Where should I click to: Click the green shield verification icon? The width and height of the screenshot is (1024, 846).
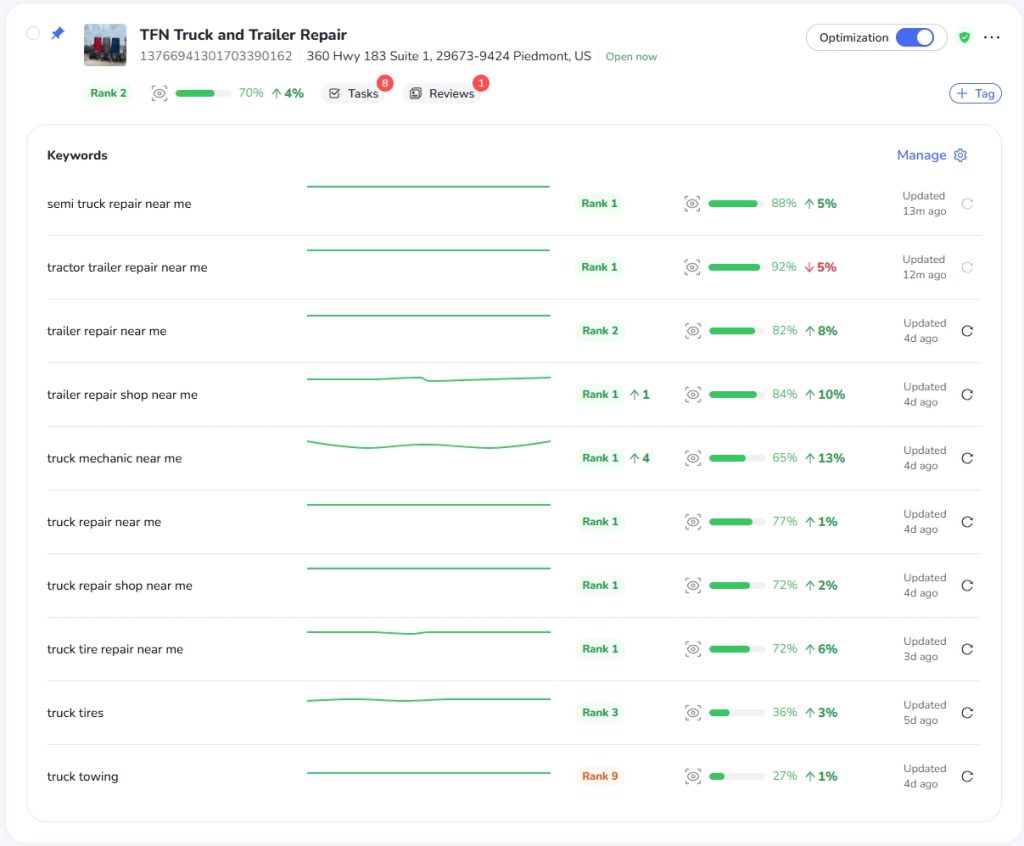tap(964, 37)
